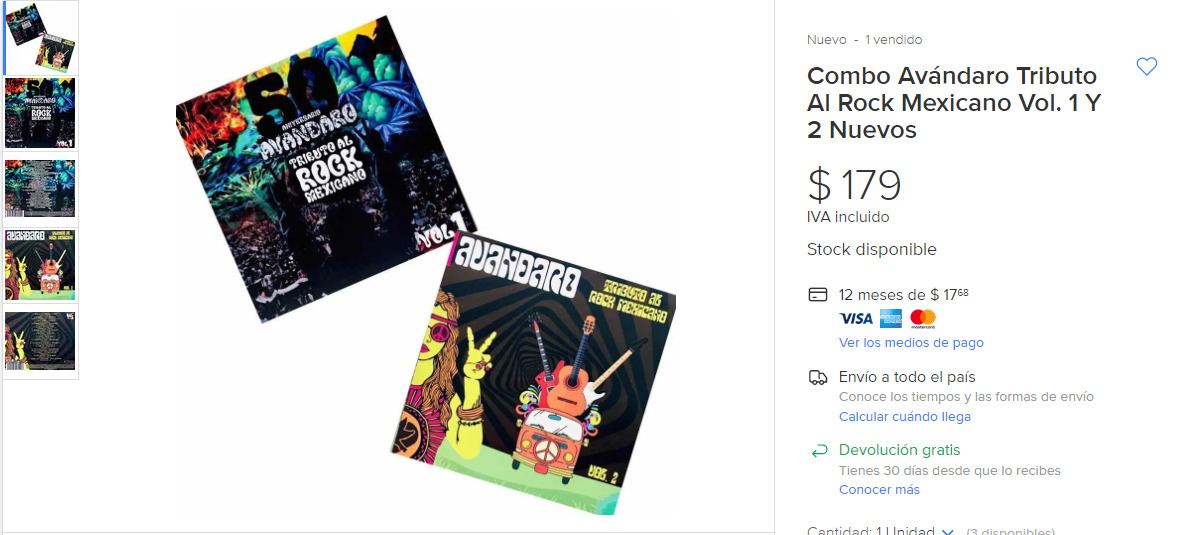This screenshot has width=1189, height=535.
Task: Select the Vol. 2 front cover thumbnail
Action: (x=40, y=265)
